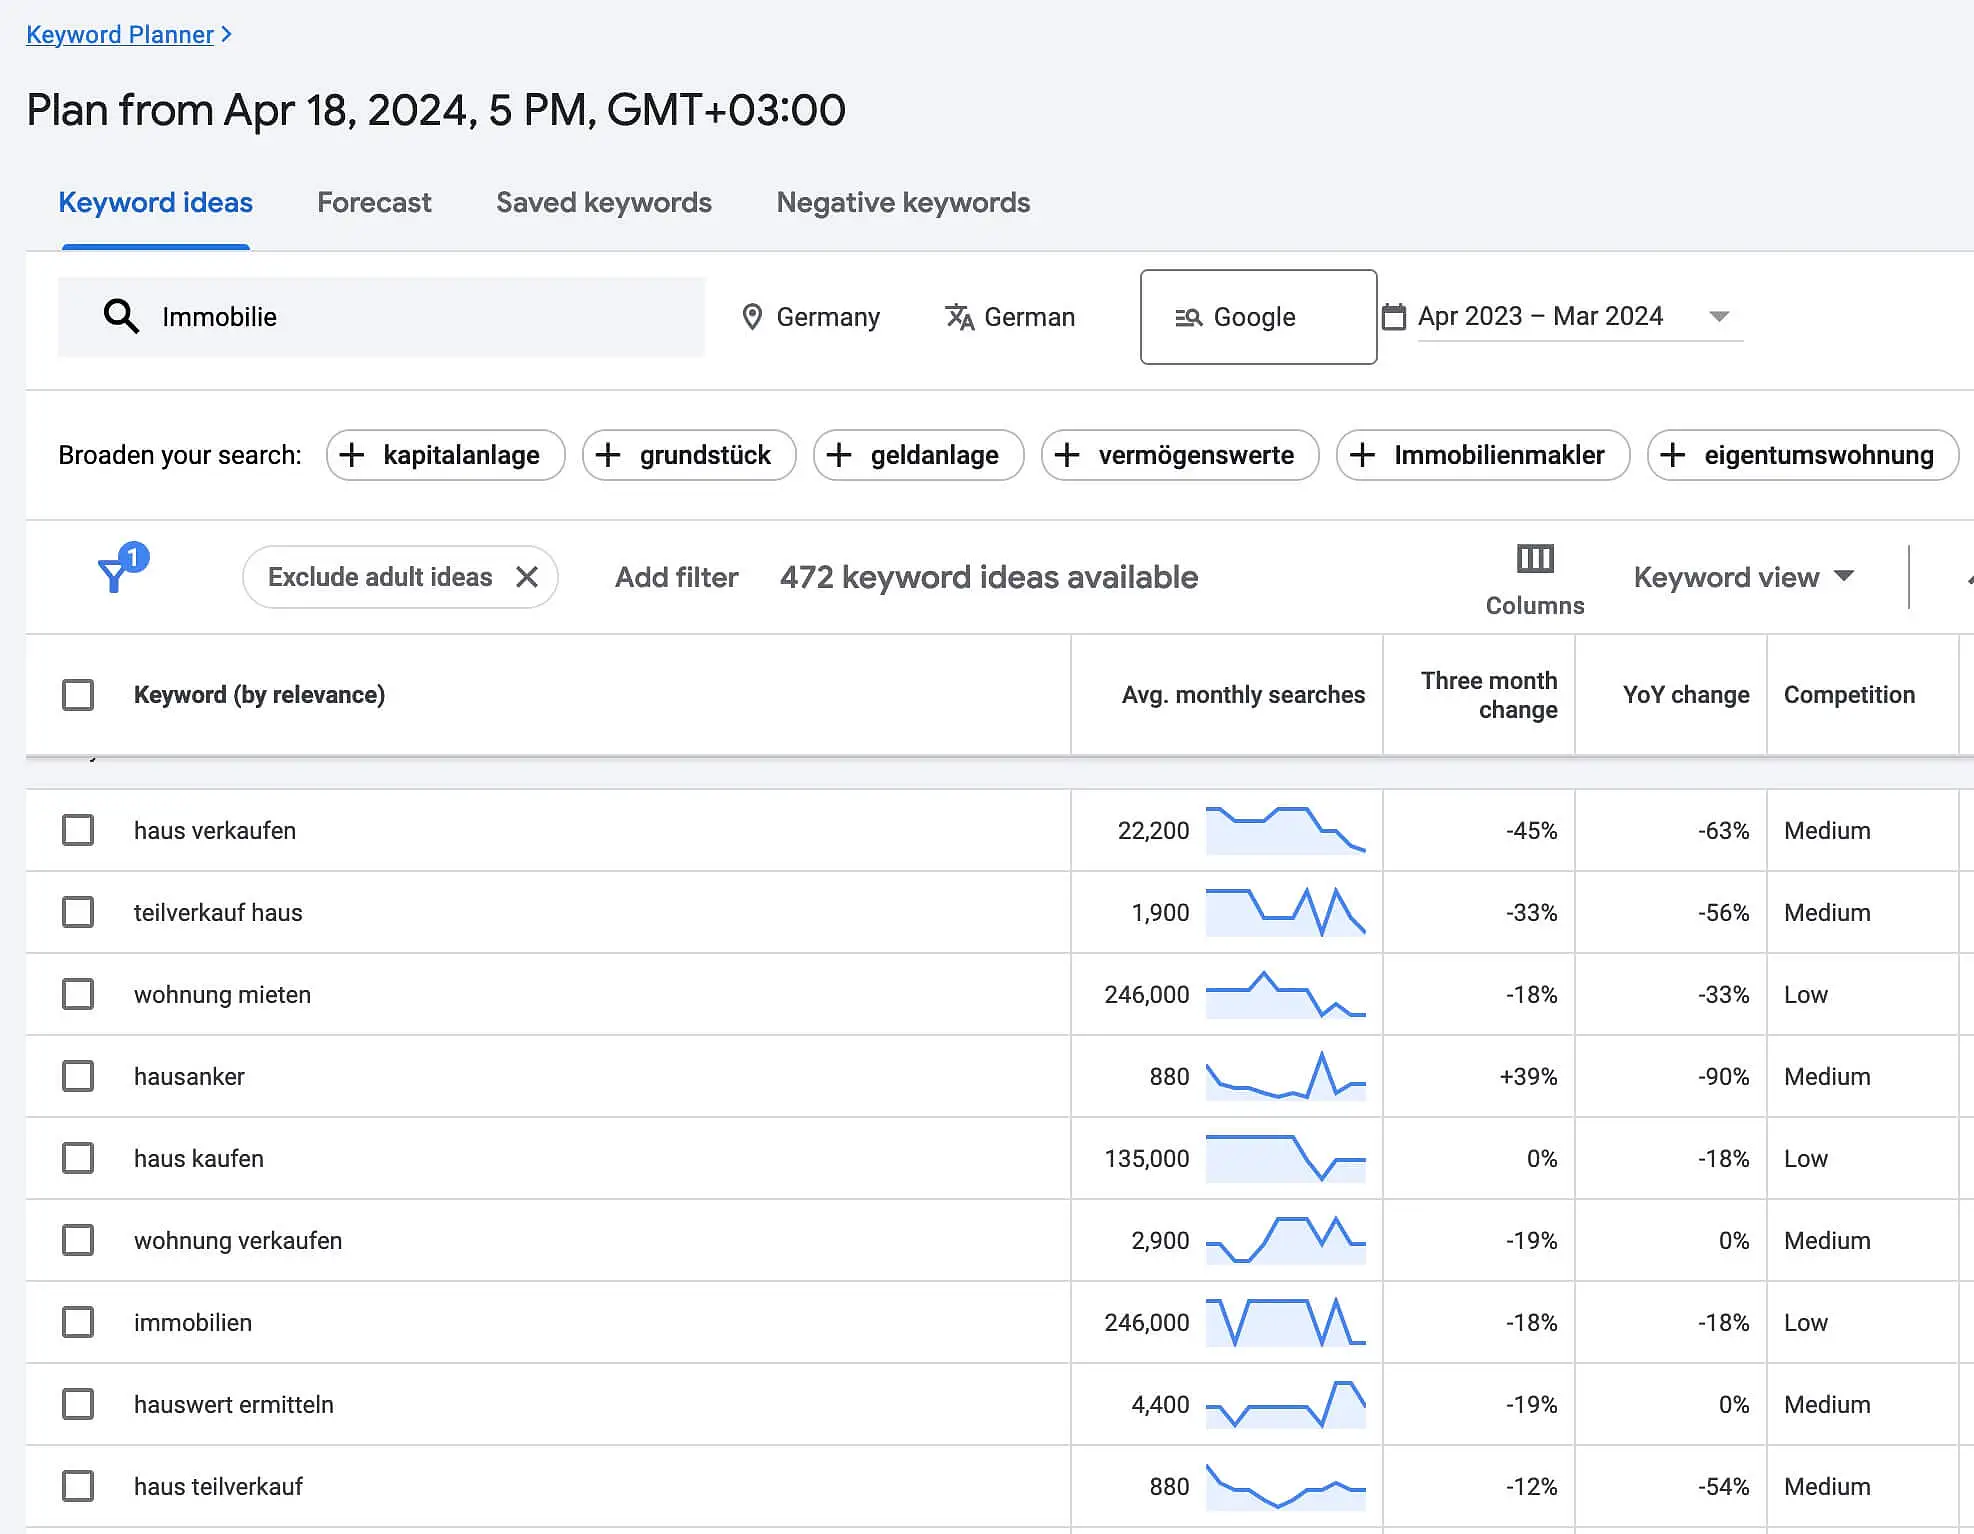Screen dimensions: 1974x1534
Task: Expand the Keyword Planner breadcrumb chevron
Action: point(227,34)
